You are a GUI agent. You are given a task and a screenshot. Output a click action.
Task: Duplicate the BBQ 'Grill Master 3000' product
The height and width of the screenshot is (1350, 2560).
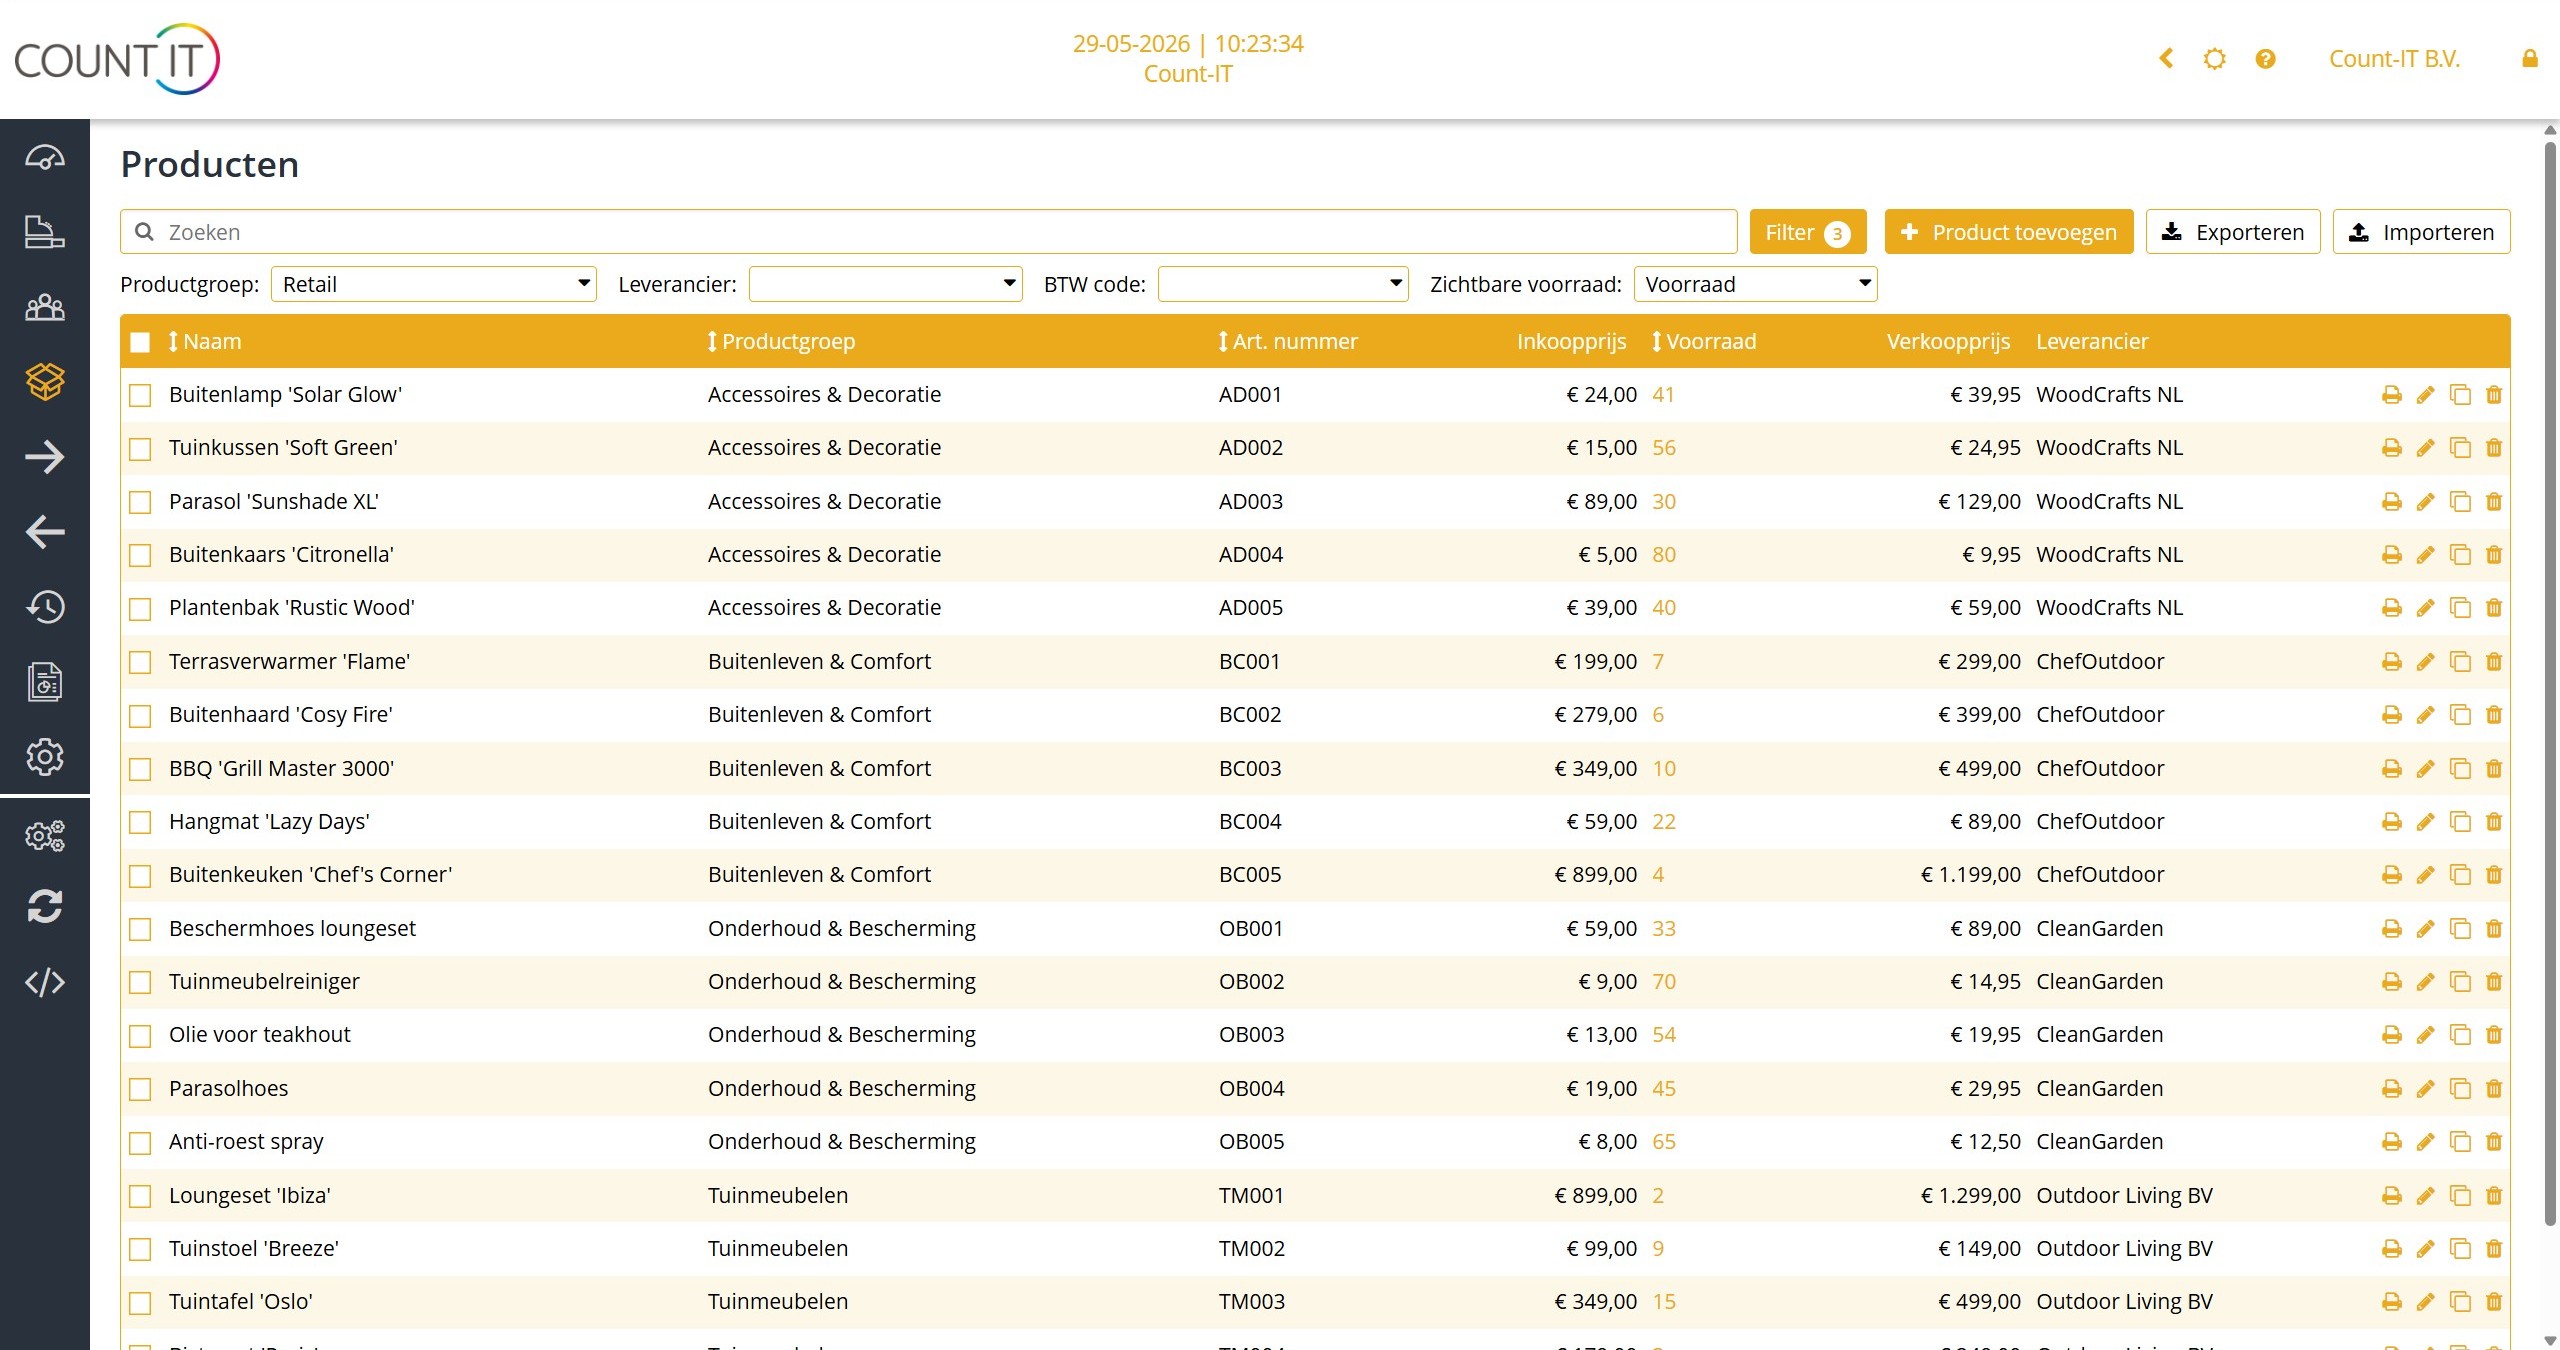tap(2460, 769)
